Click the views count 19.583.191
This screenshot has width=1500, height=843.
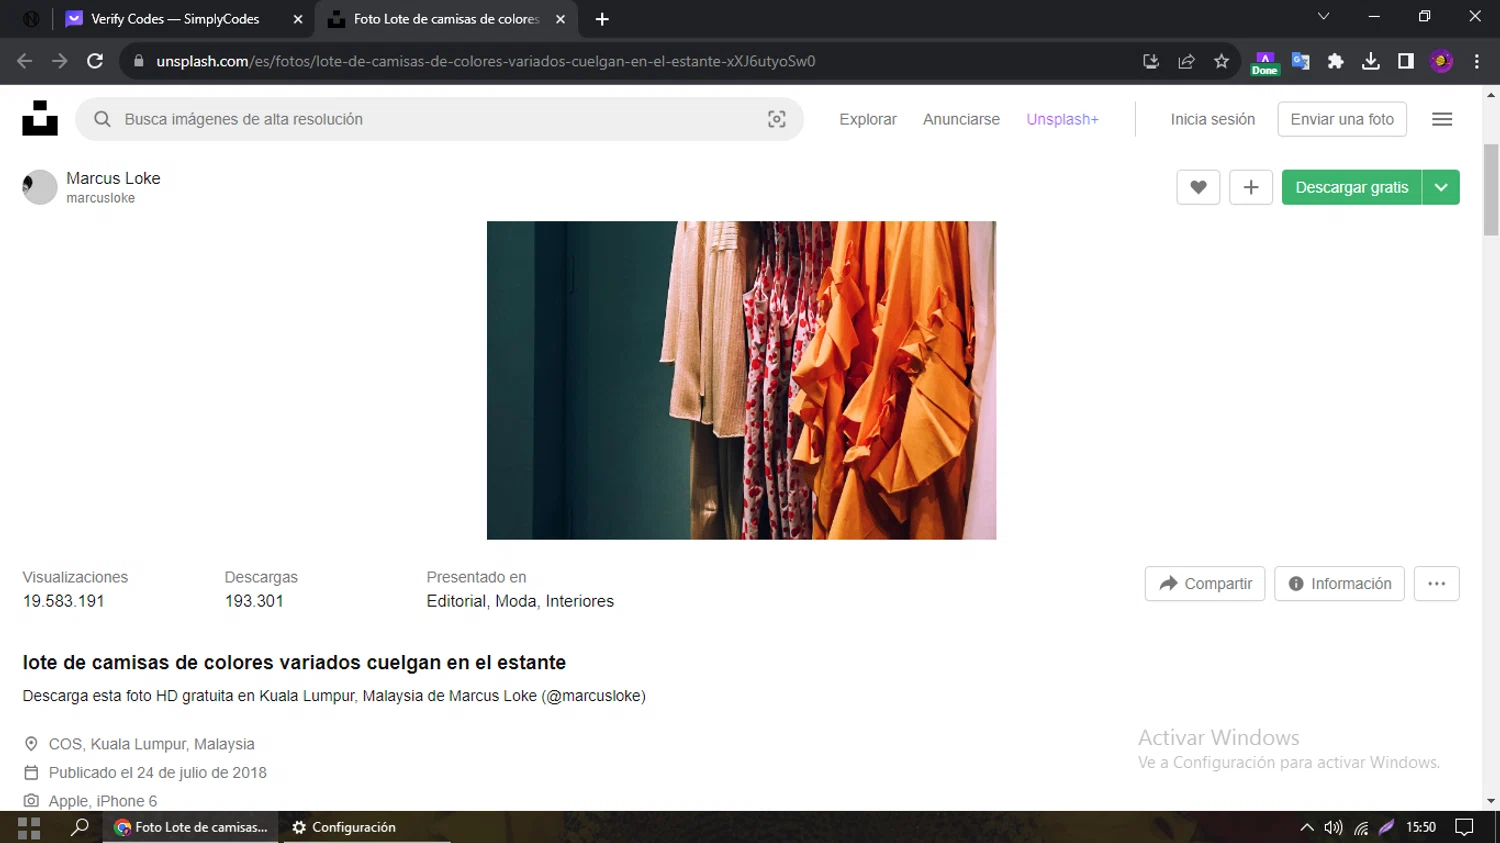[64, 601]
